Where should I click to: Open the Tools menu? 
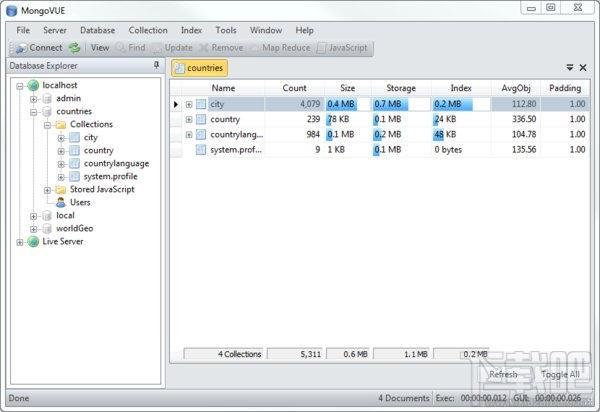coord(226,30)
